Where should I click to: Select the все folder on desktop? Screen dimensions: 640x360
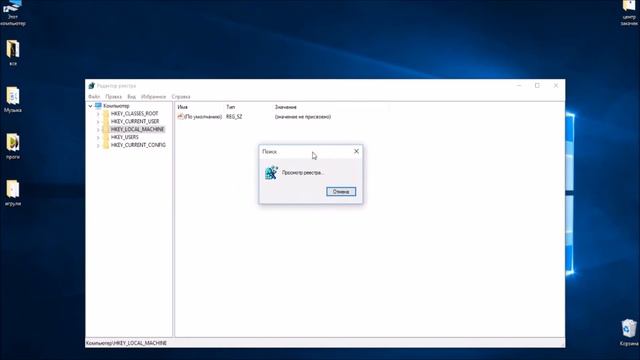point(13,52)
